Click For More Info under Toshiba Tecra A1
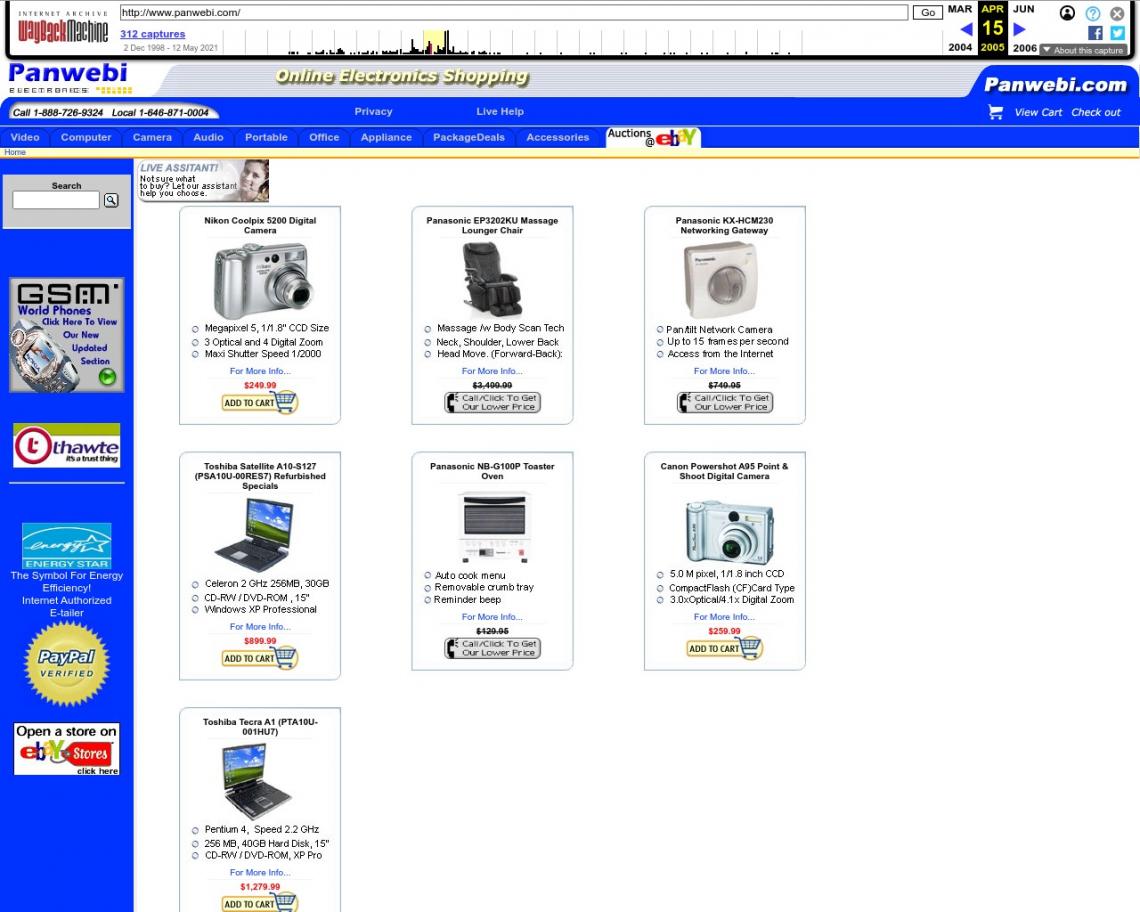 (x=260, y=872)
